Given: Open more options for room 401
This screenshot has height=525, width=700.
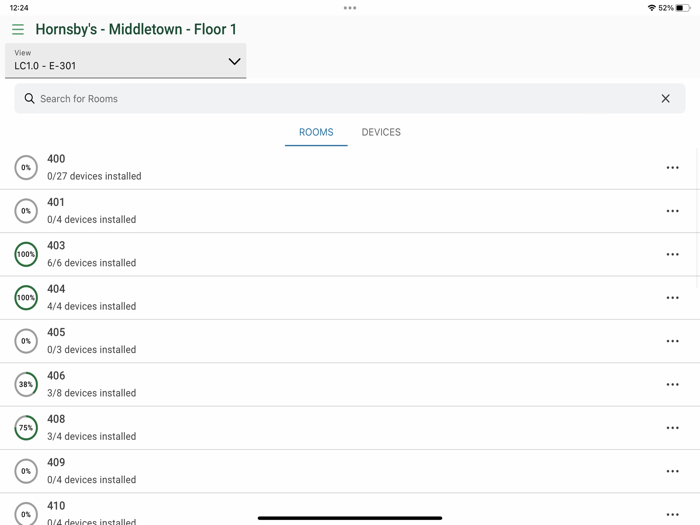Looking at the screenshot, I should 672,211.
